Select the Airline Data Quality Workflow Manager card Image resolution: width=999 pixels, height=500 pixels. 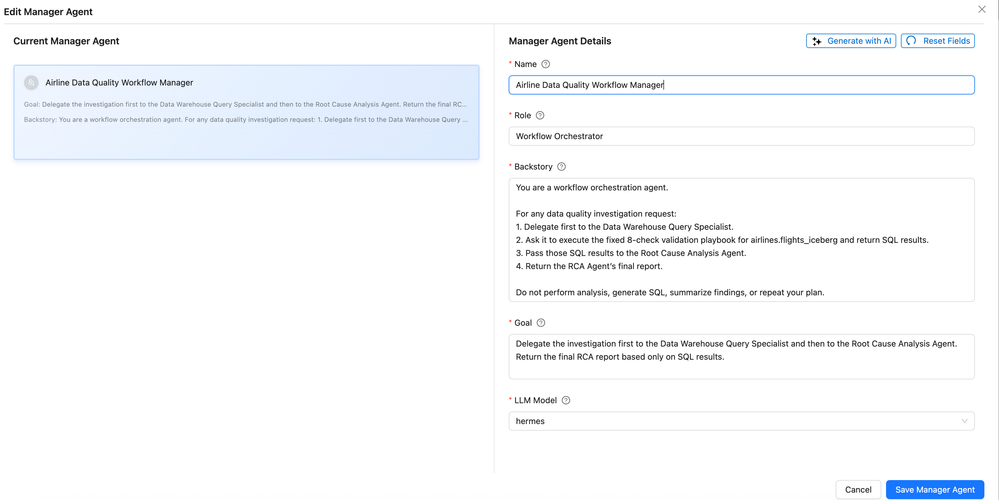click(x=246, y=112)
